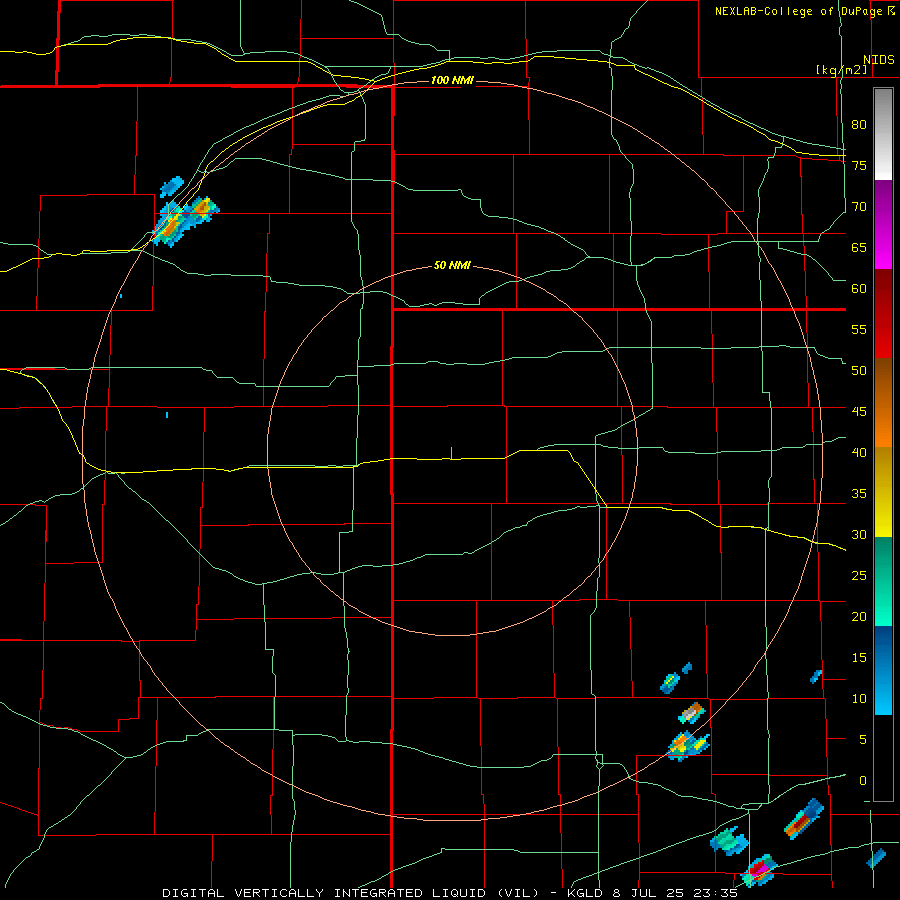Pick the white-gray top segment of the VIL scale
The image size is (900, 900).
tap(883, 134)
